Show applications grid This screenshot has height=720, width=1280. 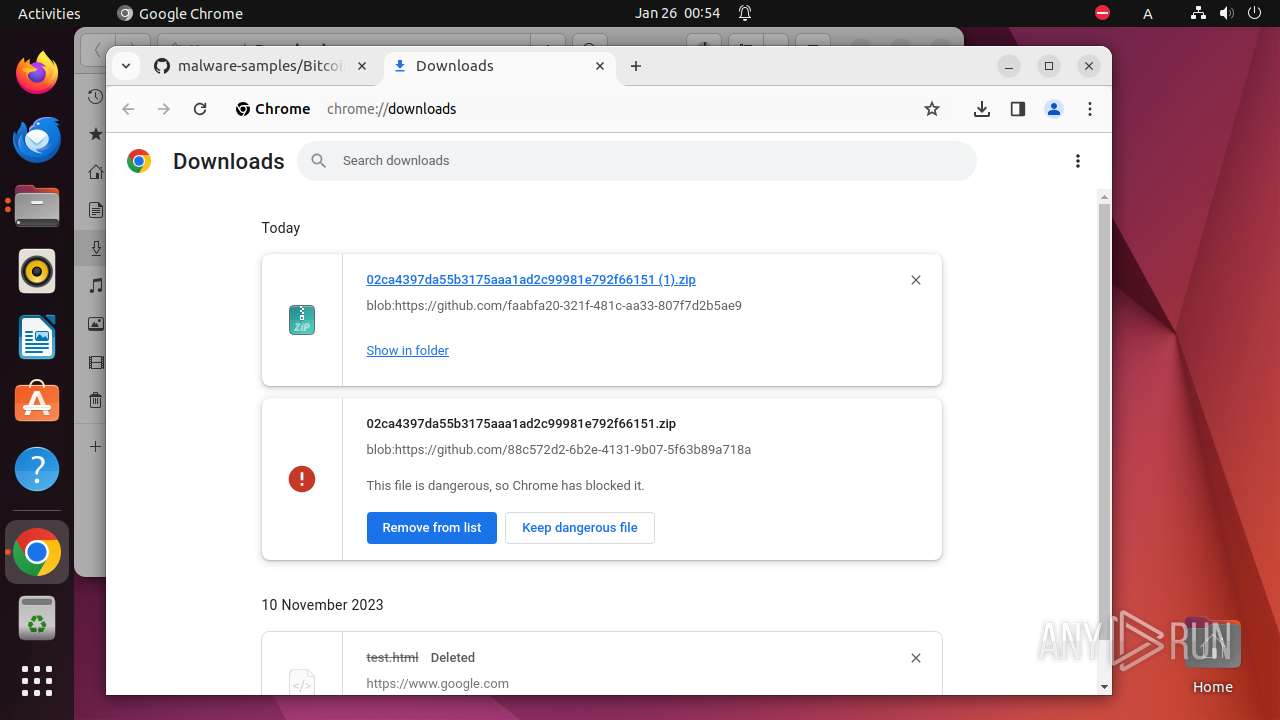click(37, 681)
